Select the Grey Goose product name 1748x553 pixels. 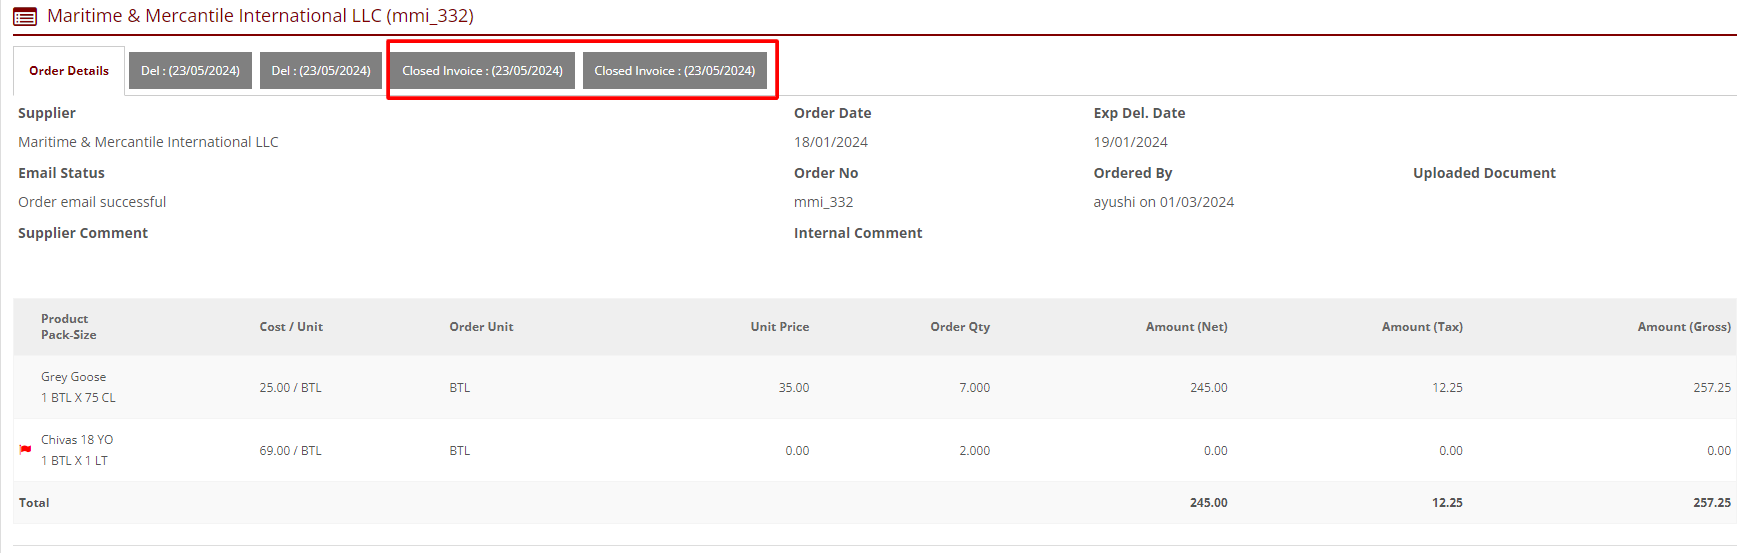pos(73,377)
